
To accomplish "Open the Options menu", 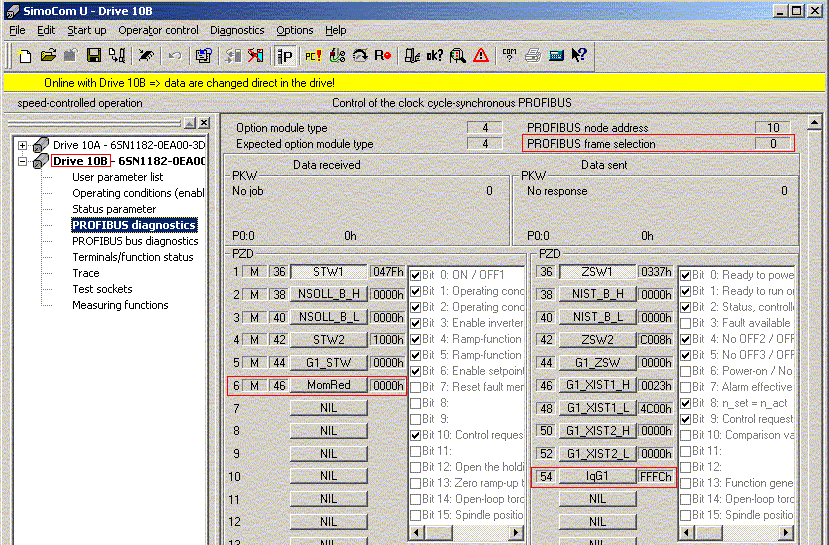I will (294, 30).
